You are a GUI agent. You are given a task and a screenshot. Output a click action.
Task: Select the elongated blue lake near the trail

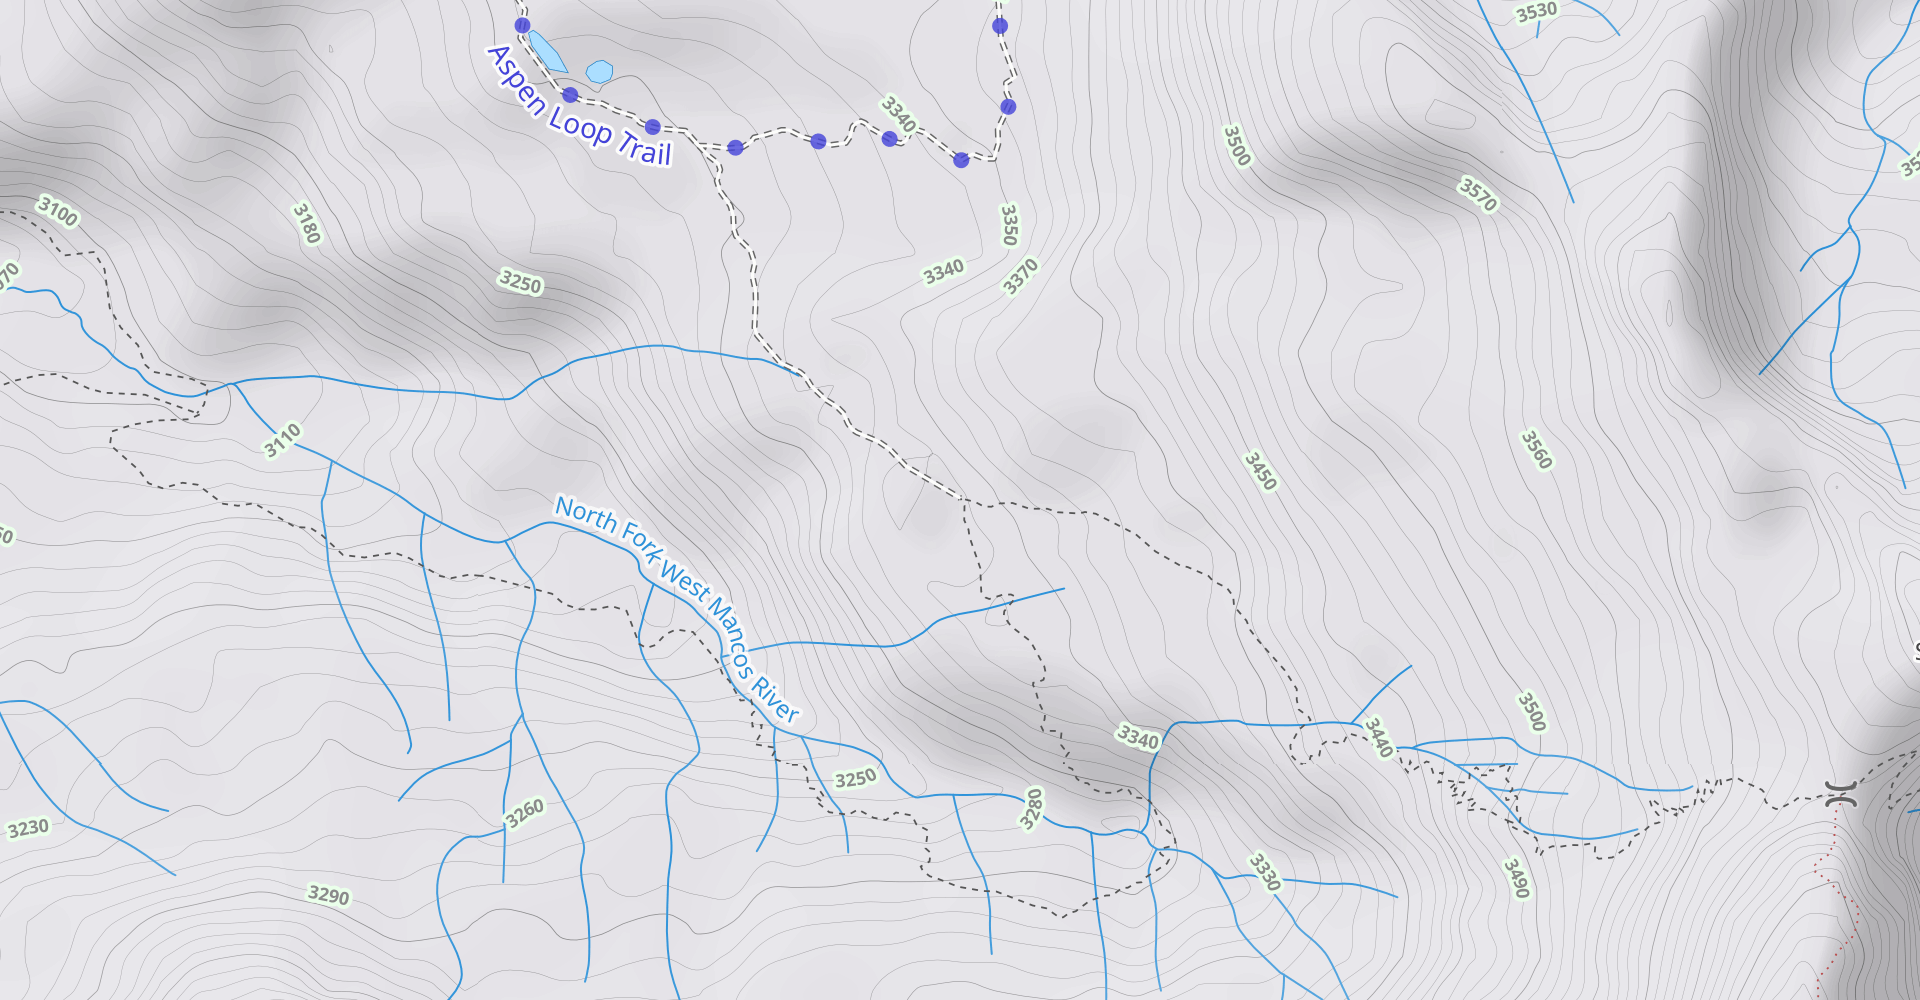(547, 51)
